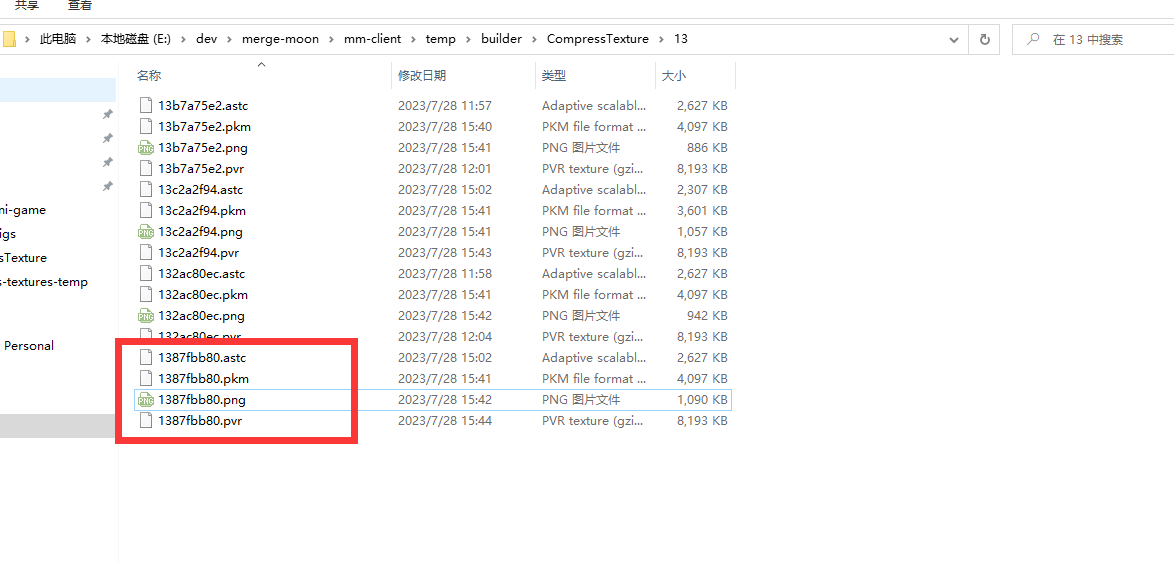Click file icon of 1387fbb80.pvr

pos(146,421)
